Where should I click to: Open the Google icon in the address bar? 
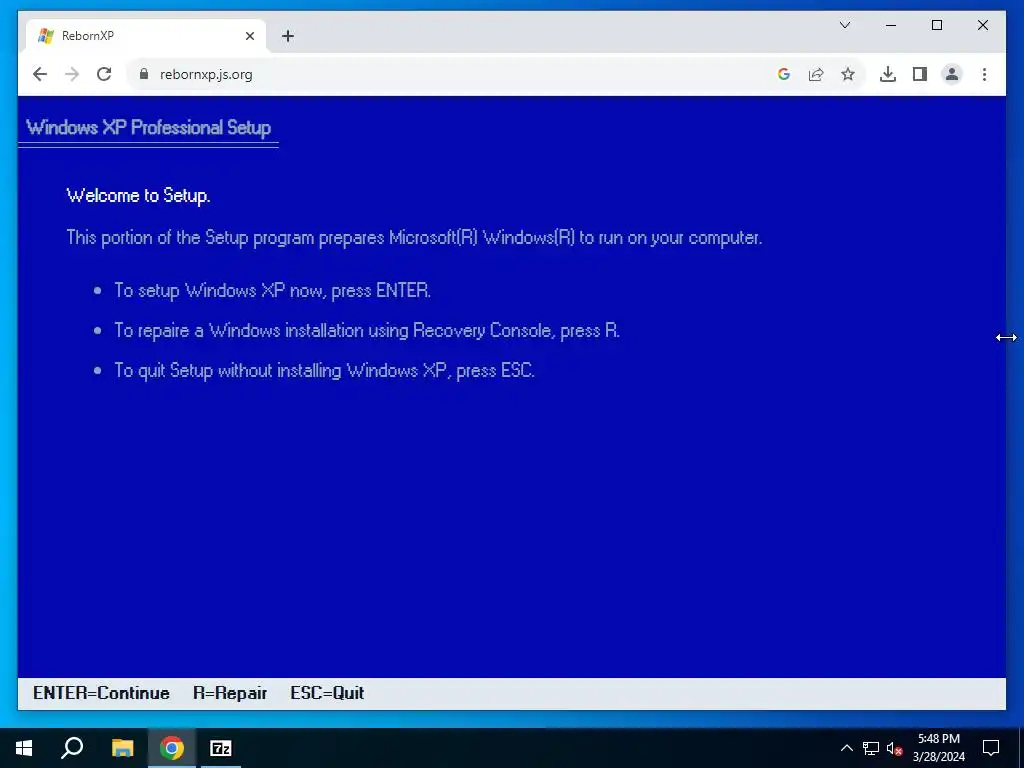point(784,74)
